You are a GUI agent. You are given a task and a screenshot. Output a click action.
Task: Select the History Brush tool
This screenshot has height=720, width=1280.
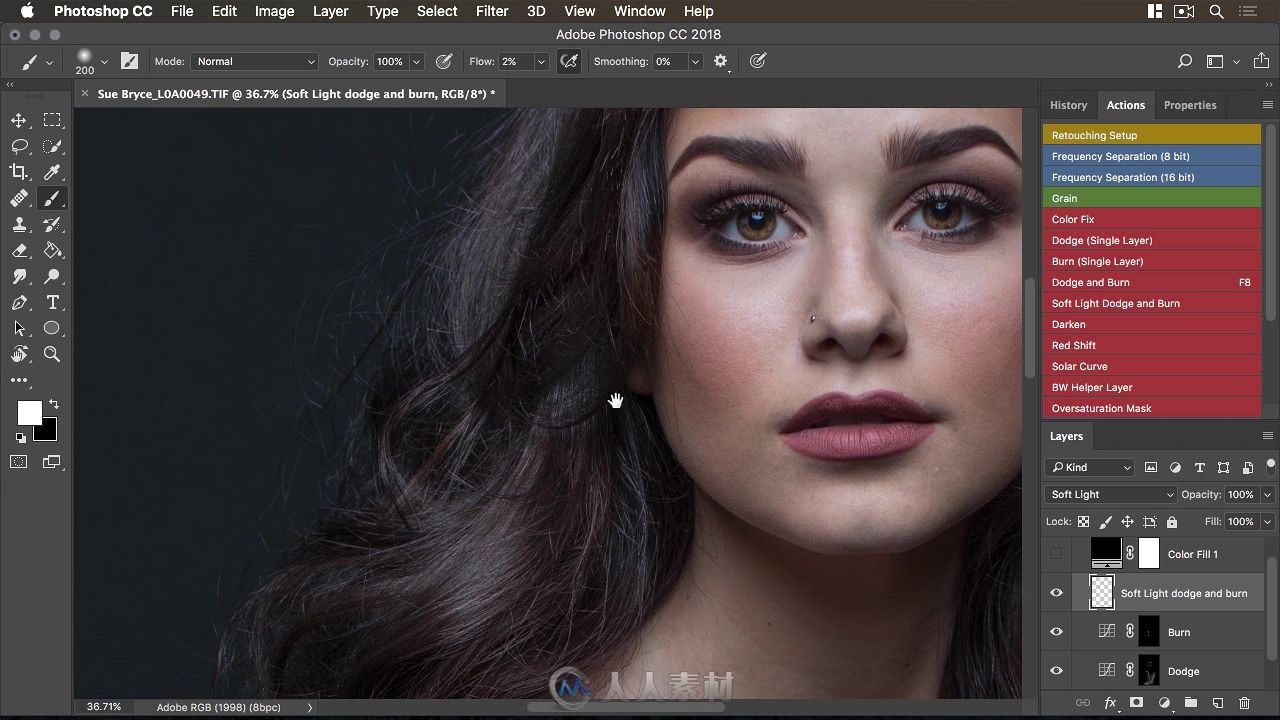[52, 224]
